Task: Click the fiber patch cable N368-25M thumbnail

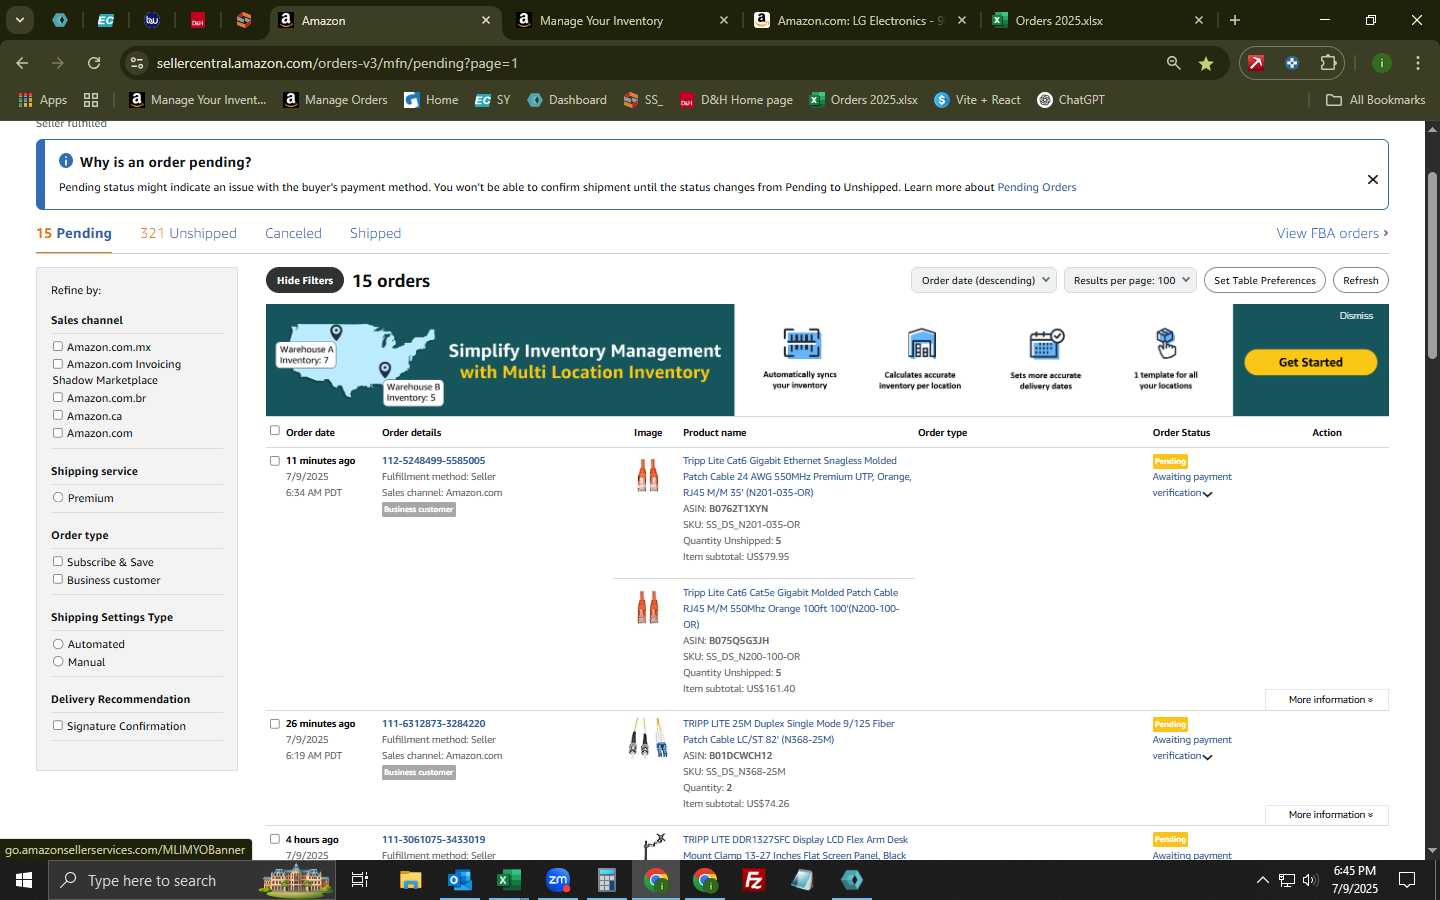Action: 648,738
